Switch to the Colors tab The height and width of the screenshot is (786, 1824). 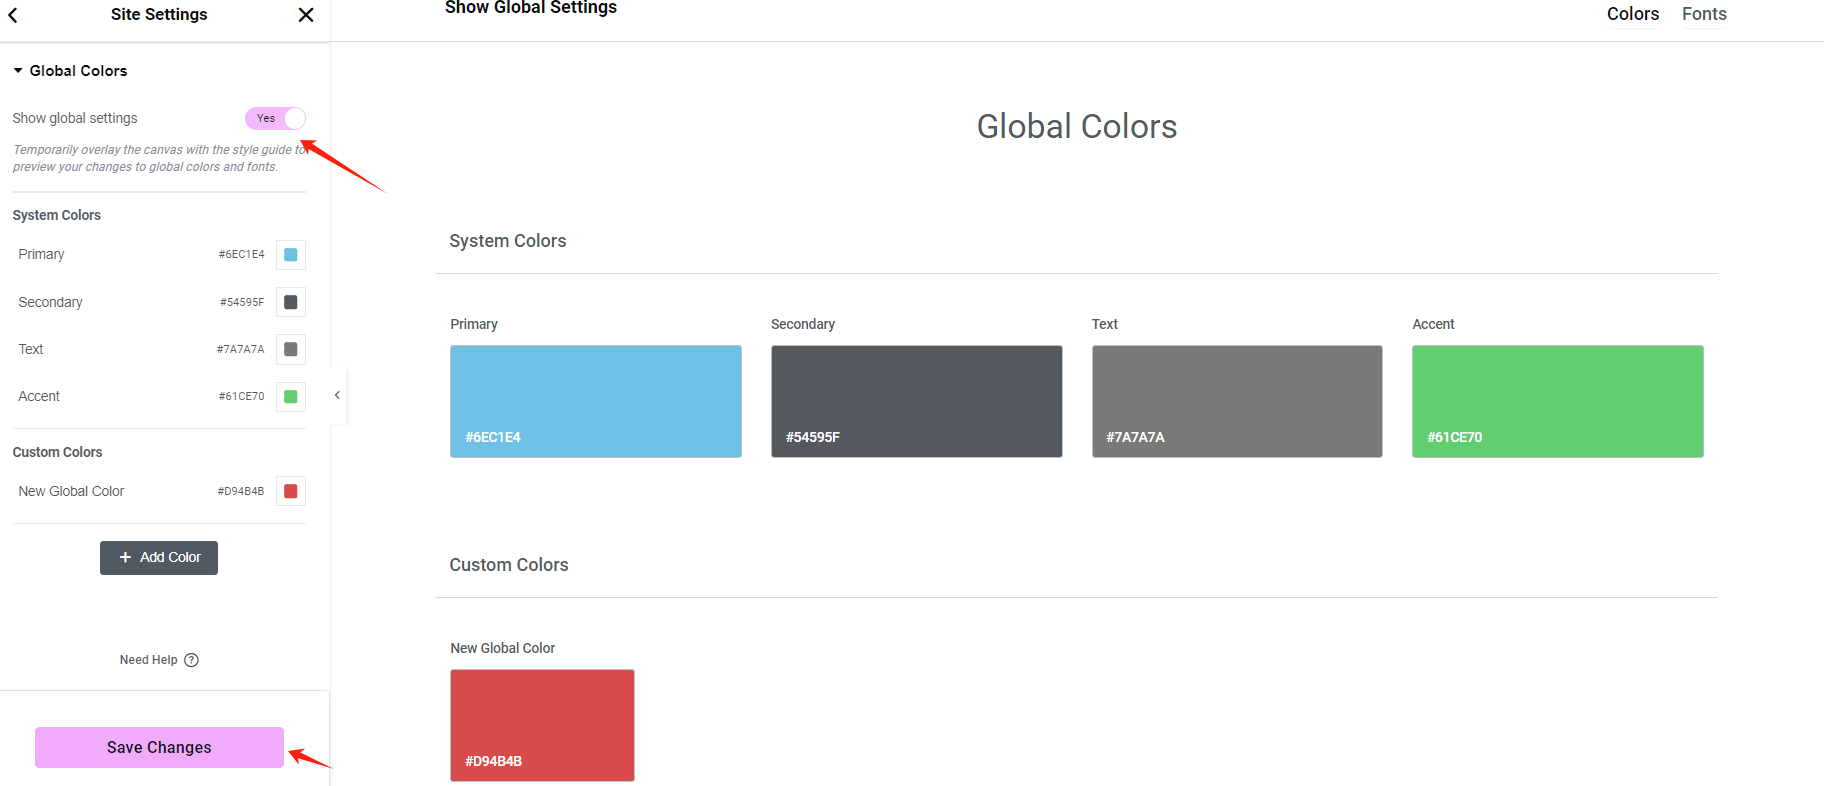(1632, 14)
